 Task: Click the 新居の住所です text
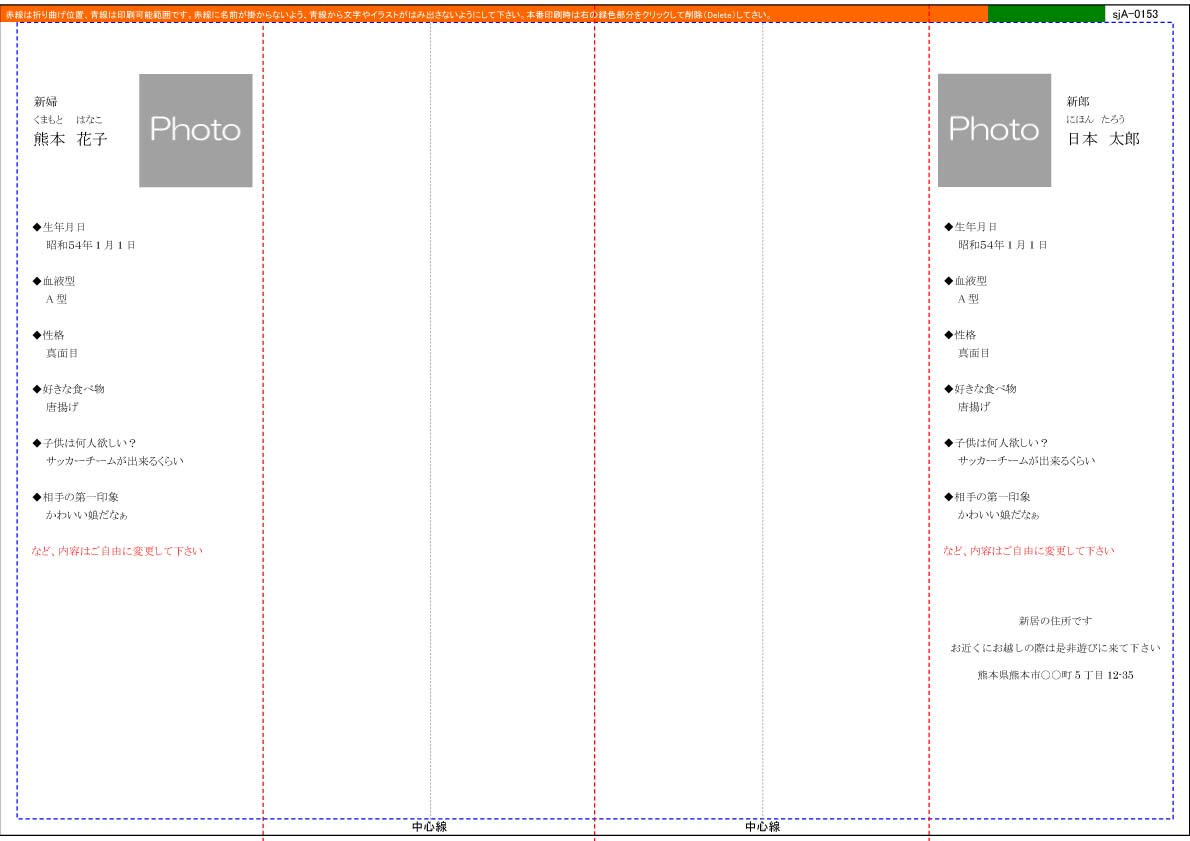[1055, 621]
